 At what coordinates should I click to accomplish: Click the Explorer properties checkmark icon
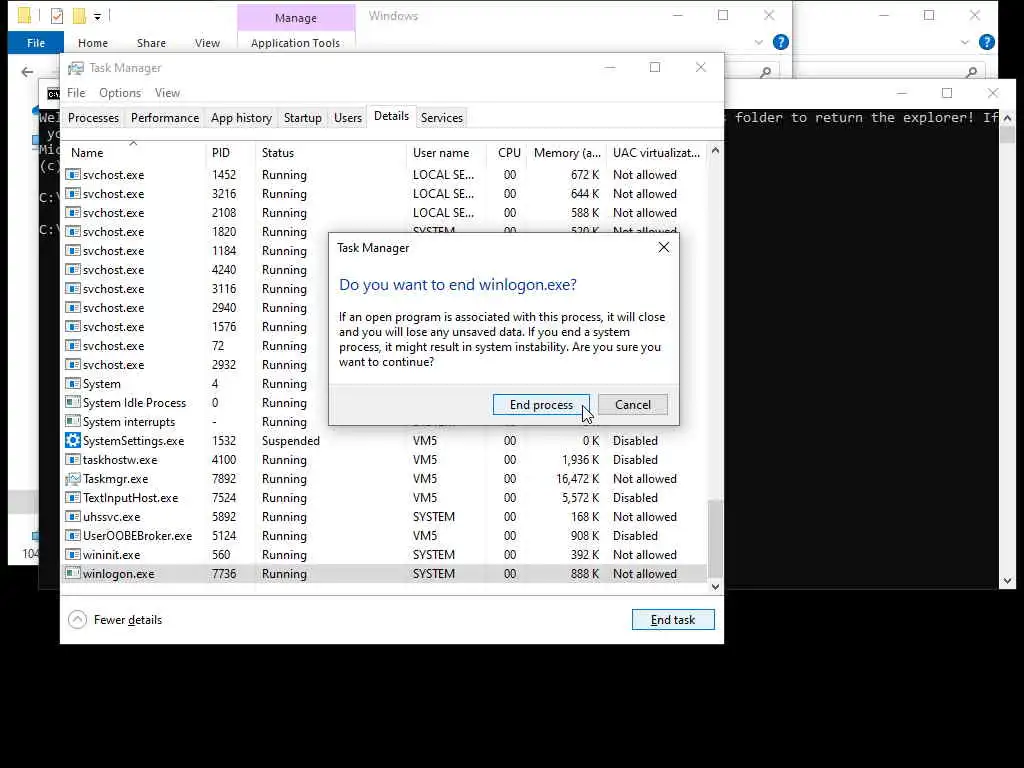(x=57, y=16)
